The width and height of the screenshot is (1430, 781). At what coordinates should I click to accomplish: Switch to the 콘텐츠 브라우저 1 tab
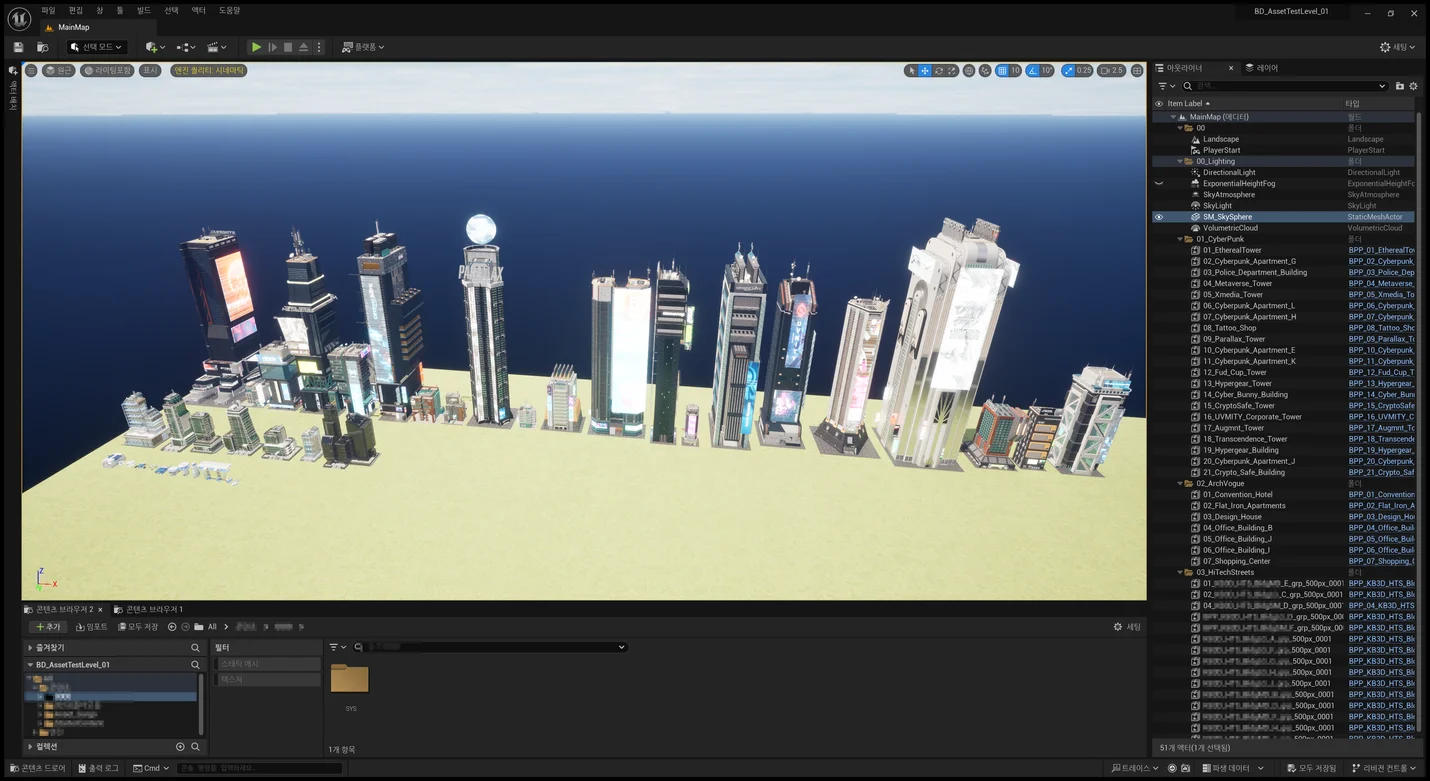[x=148, y=609]
